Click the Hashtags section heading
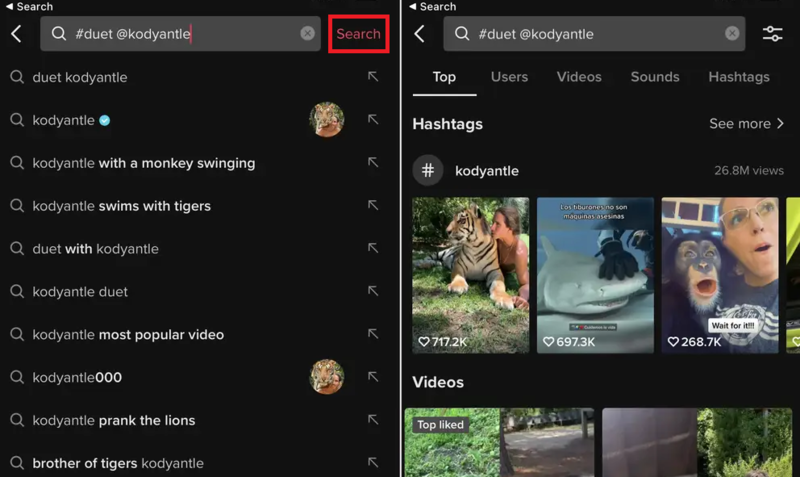The image size is (800, 477). [x=447, y=124]
